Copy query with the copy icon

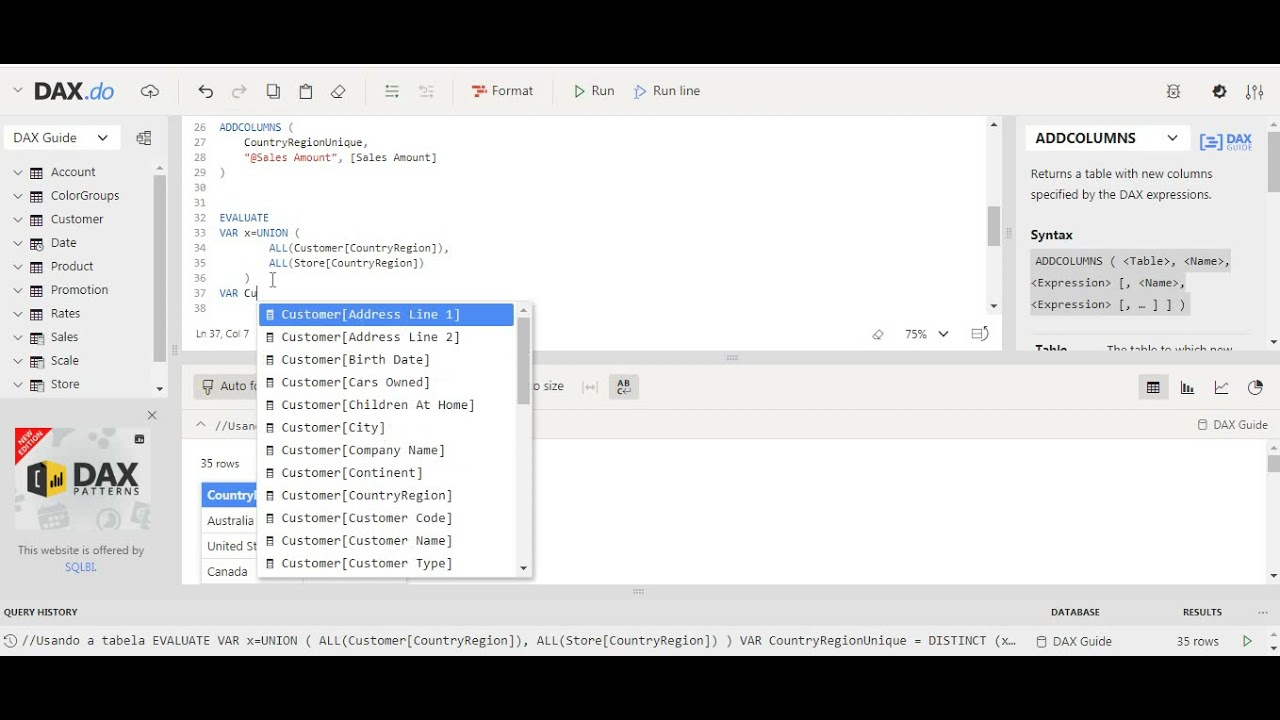pyautogui.click(x=273, y=91)
